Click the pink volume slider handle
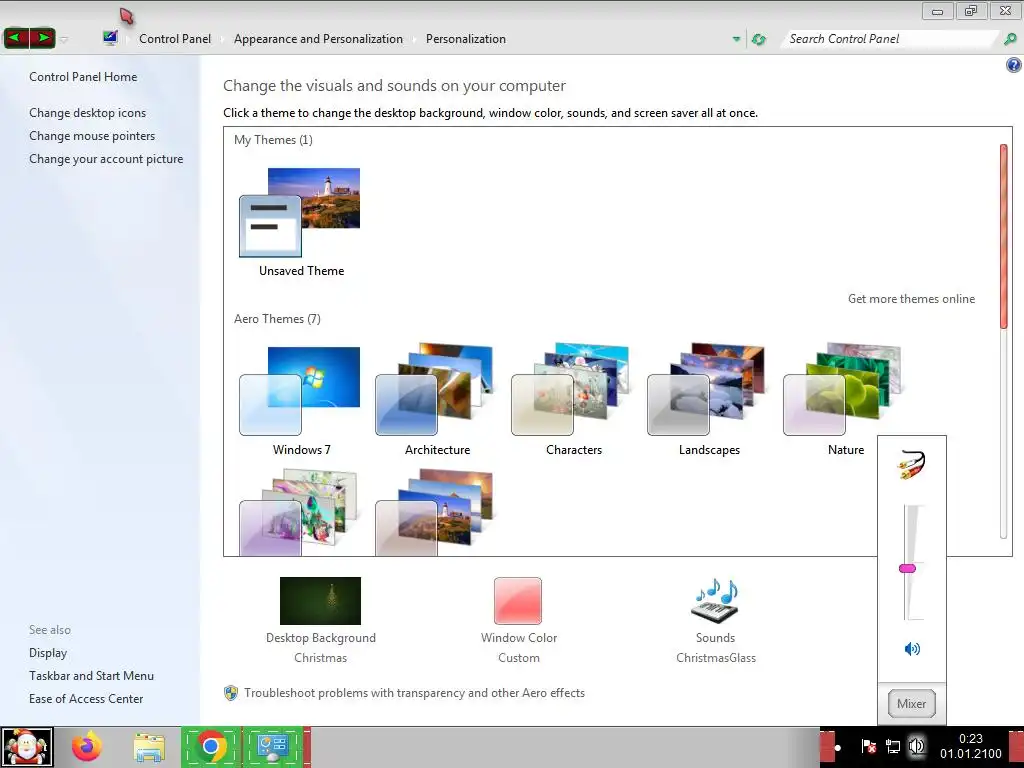Image resolution: width=1024 pixels, height=768 pixels. [907, 568]
